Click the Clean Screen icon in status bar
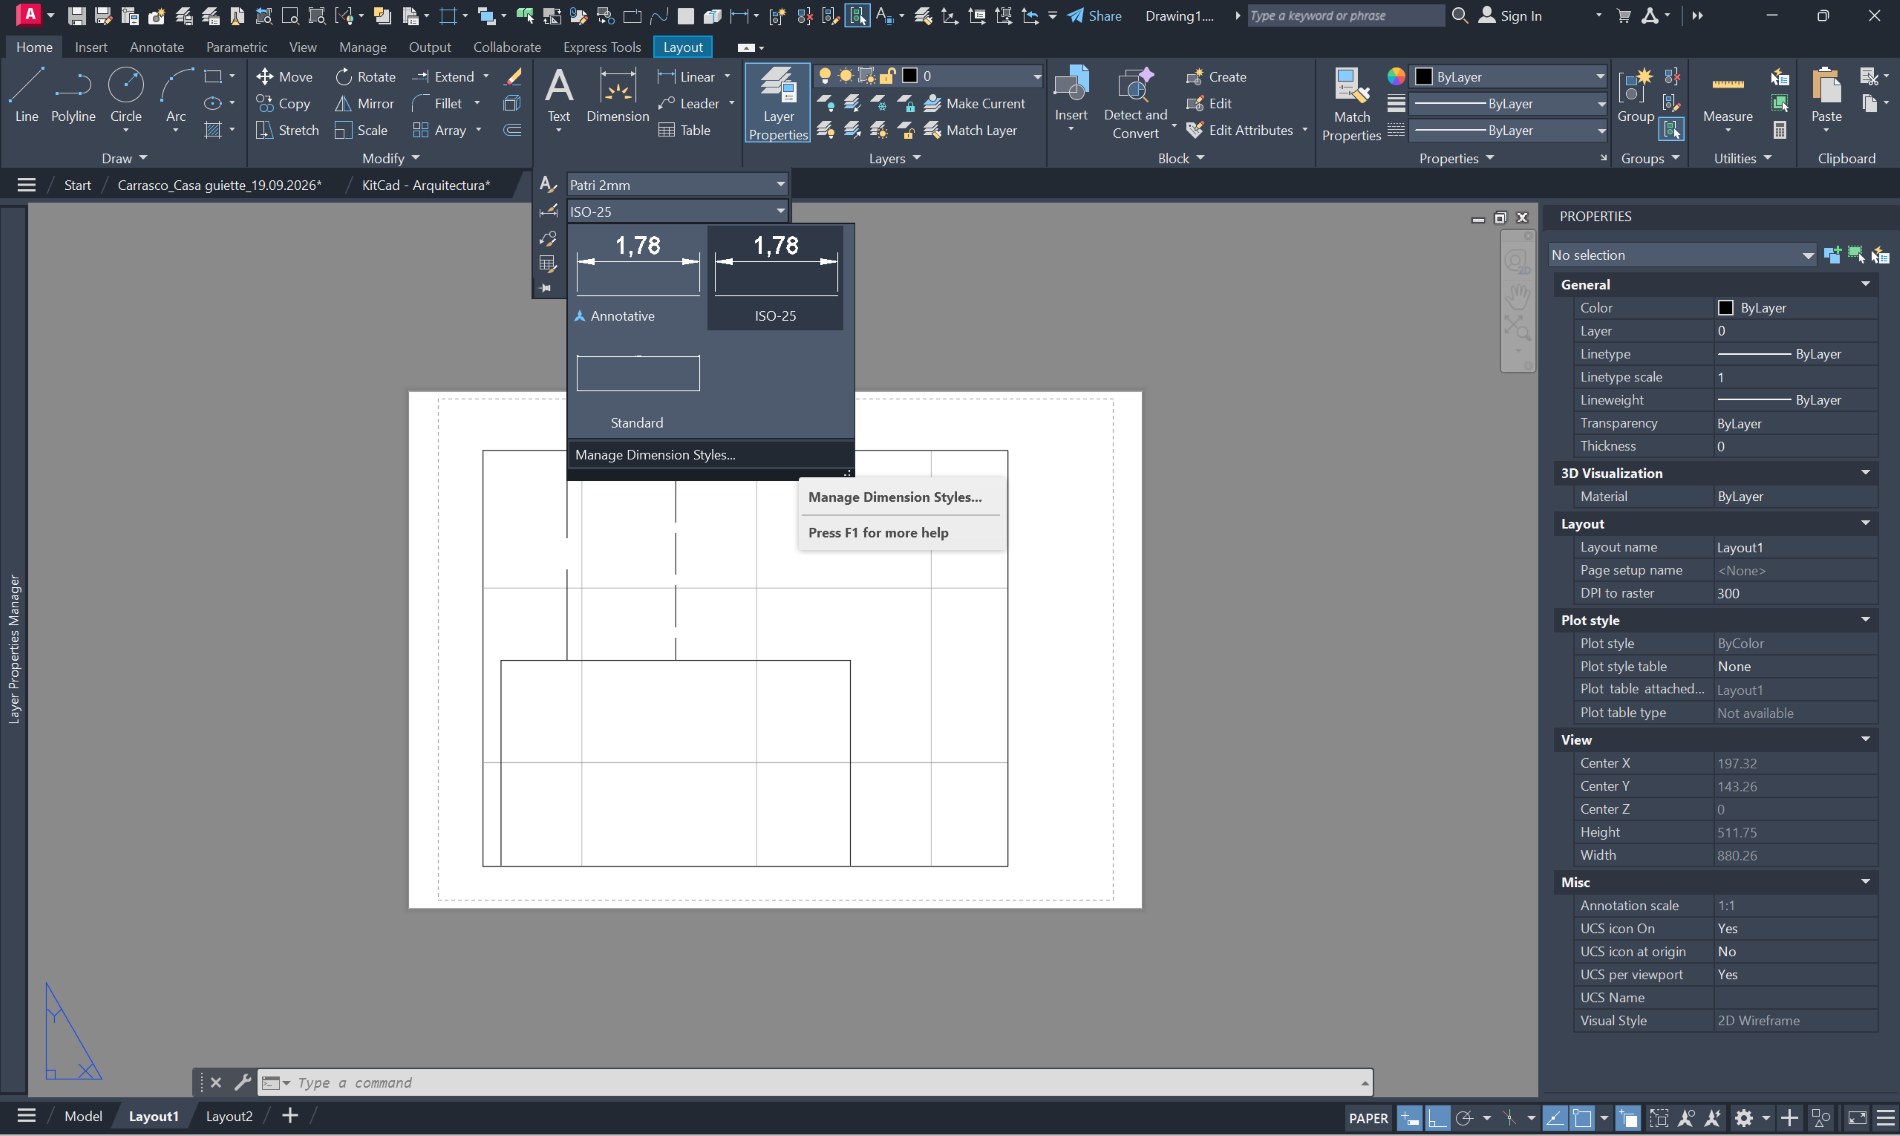The height and width of the screenshot is (1136, 1900). tap(1857, 1118)
